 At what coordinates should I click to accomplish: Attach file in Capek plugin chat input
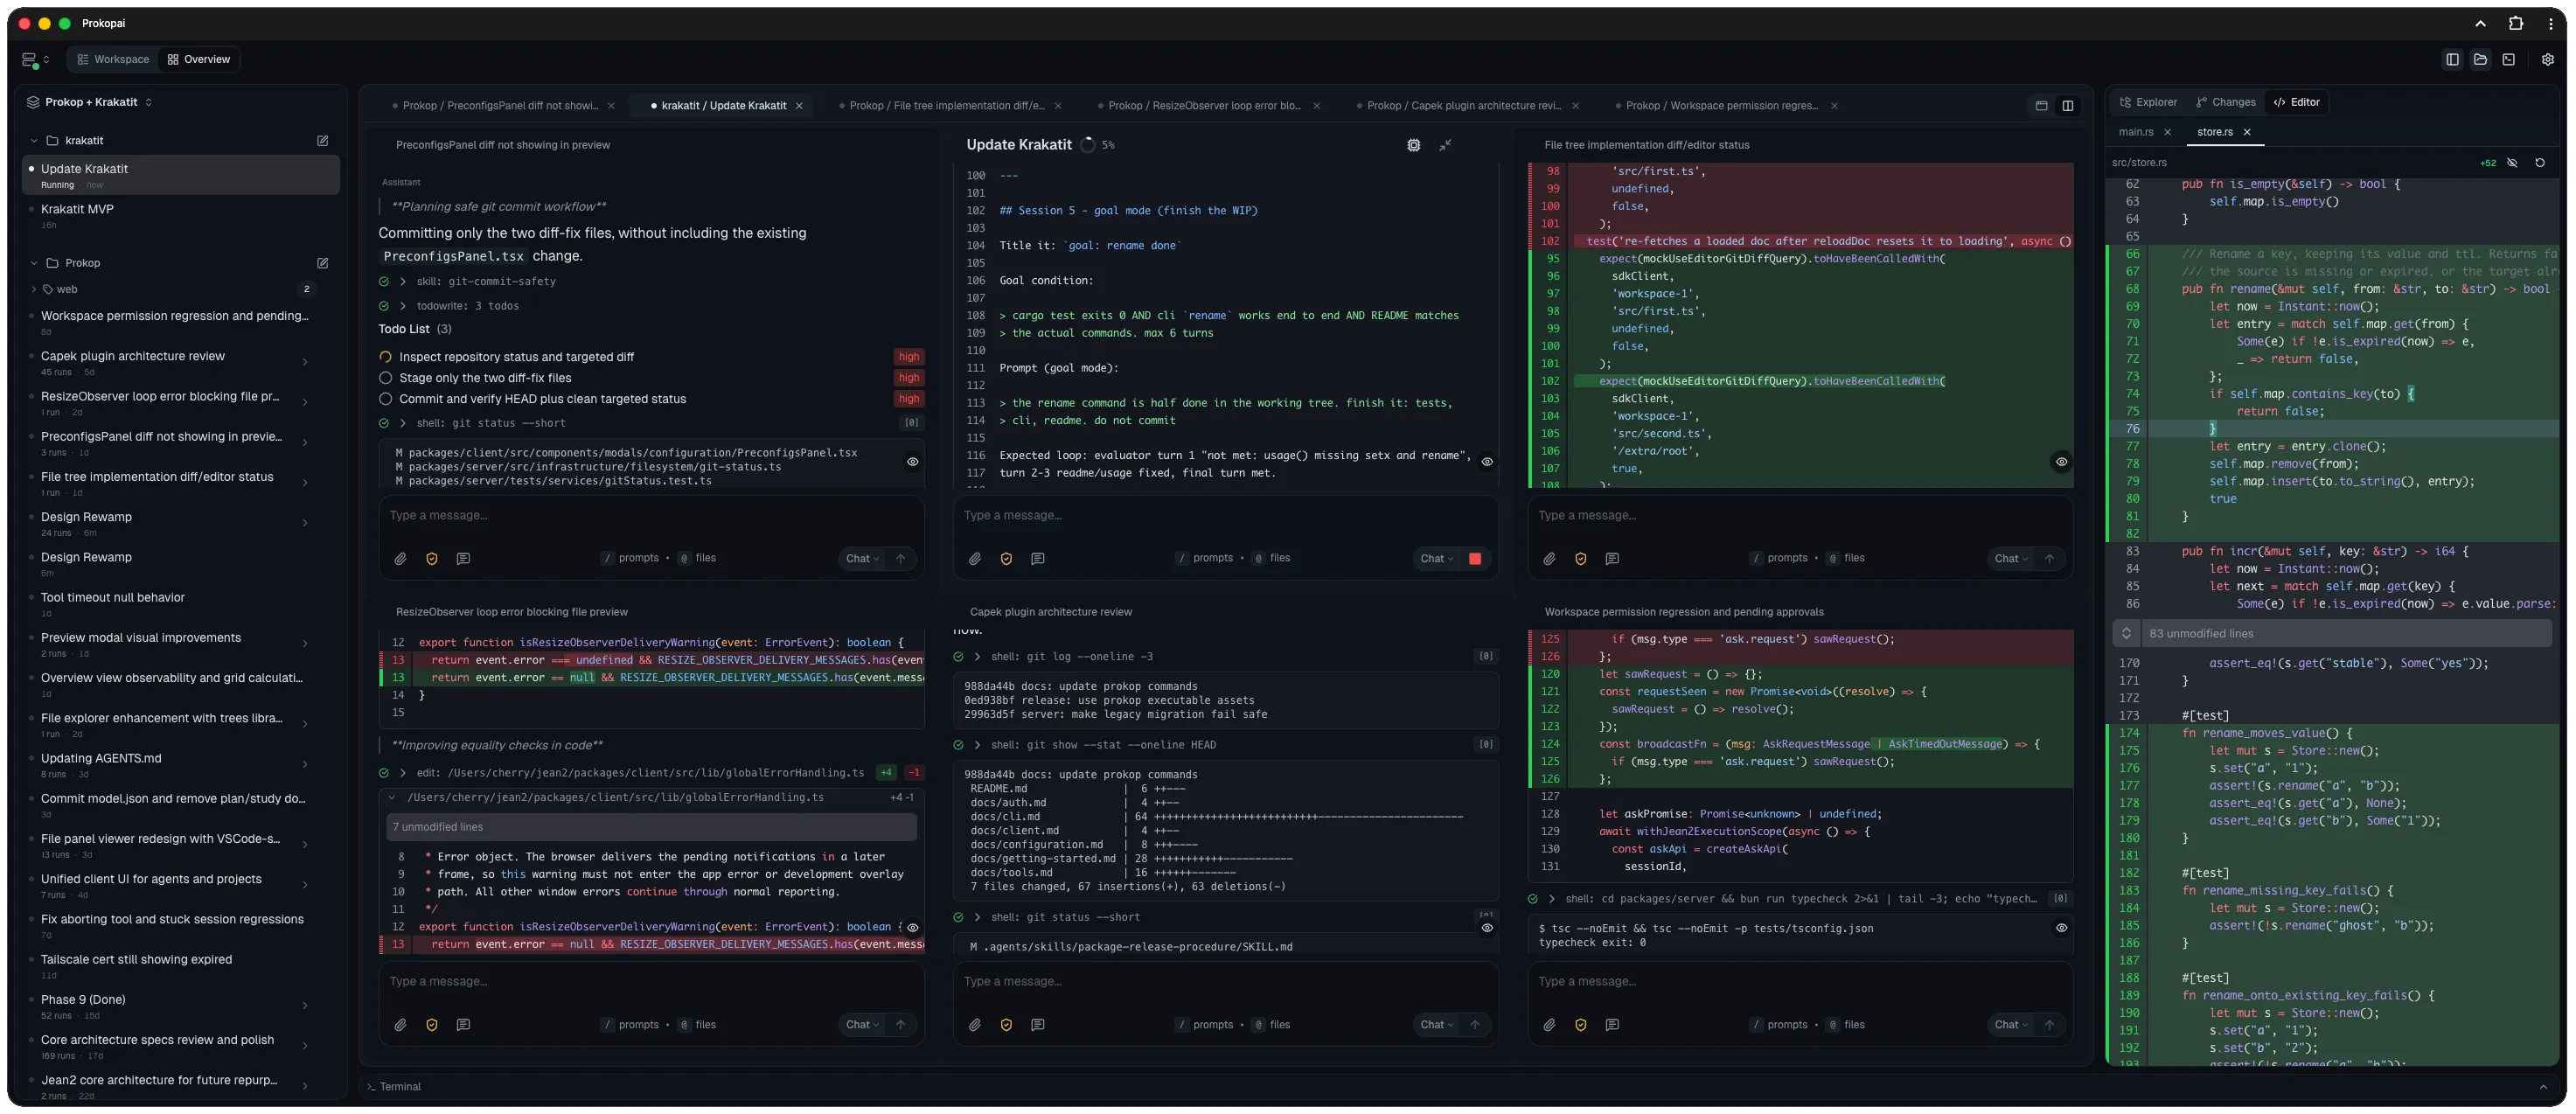click(975, 1025)
